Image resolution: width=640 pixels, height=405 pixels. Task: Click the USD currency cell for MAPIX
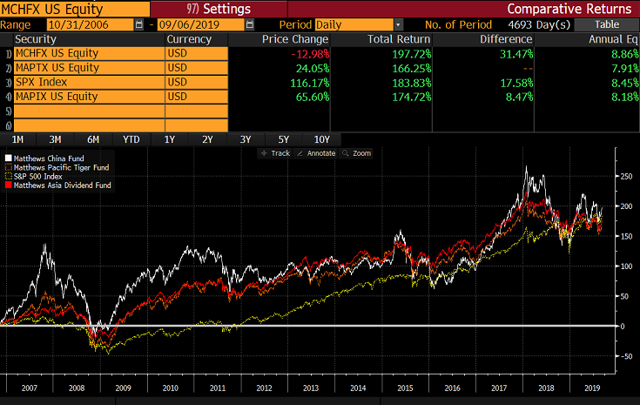[196, 96]
